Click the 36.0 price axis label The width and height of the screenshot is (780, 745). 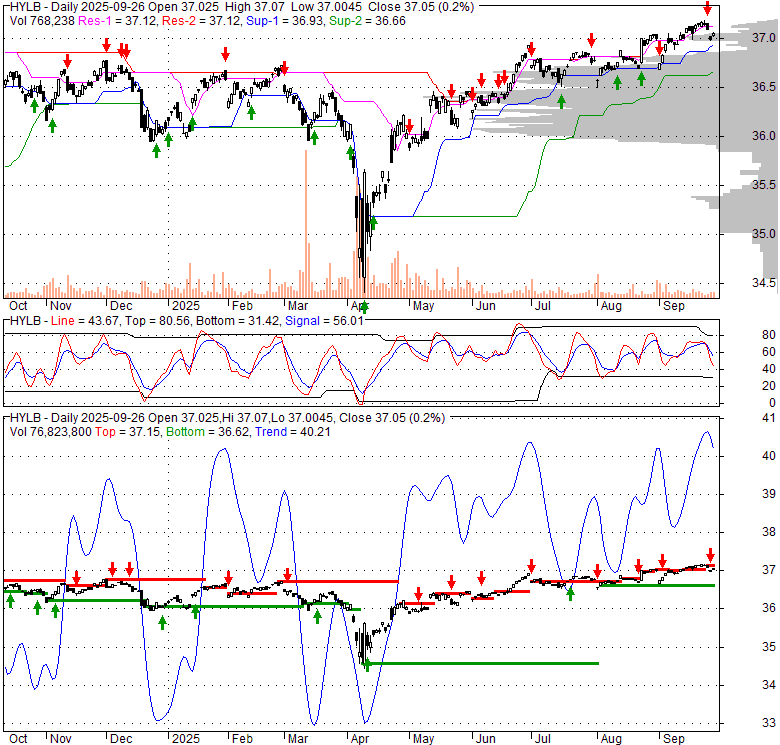click(x=764, y=136)
